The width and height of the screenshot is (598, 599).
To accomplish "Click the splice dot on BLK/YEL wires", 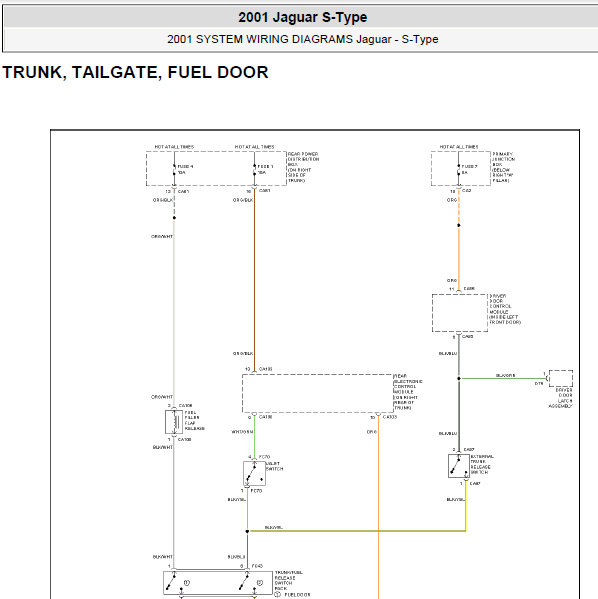I will (247, 531).
